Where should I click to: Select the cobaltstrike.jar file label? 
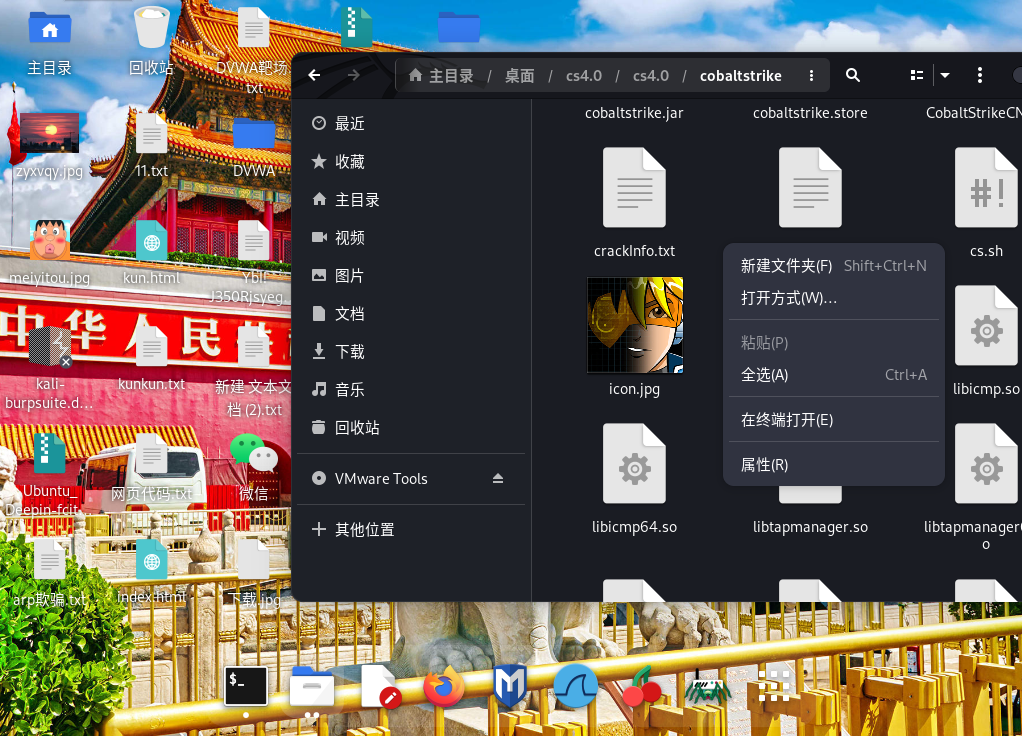[634, 113]
